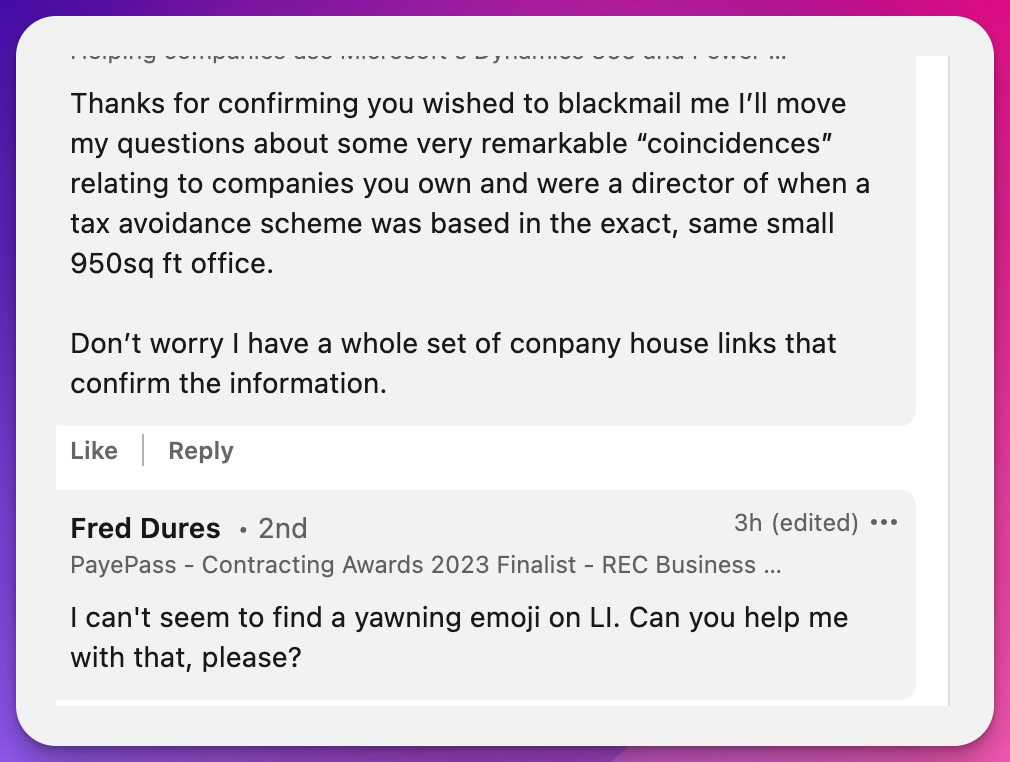Image resolution: width=1010 pixels, height=762 pixels.
Task: Click the divider between Like and Reply
Action: (143, 451)
